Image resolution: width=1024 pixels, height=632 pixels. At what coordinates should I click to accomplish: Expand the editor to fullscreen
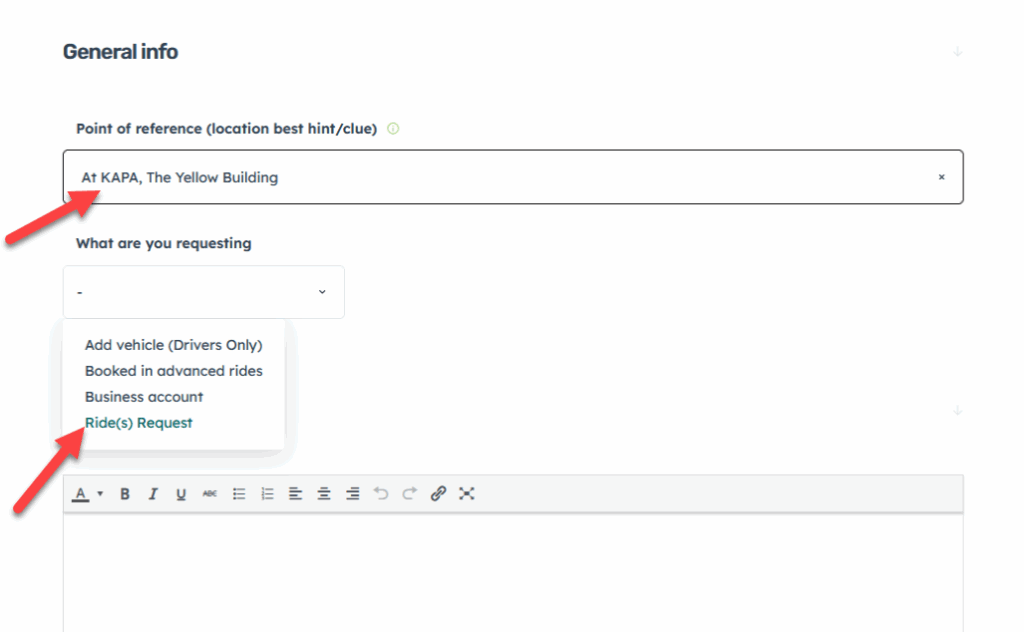pyautogui.click(x=466, y=494)
